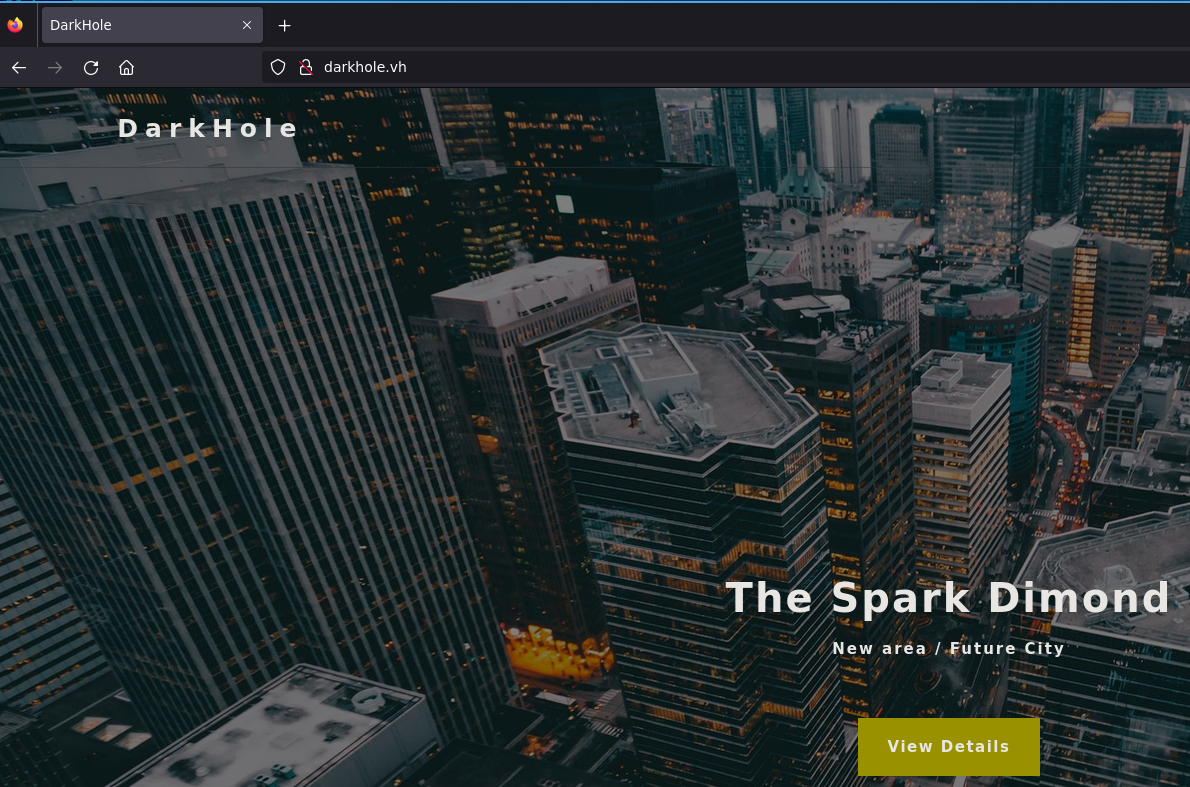
Task: Click the "The Spark Dimond" heading
Action: (x=947, y=598)
